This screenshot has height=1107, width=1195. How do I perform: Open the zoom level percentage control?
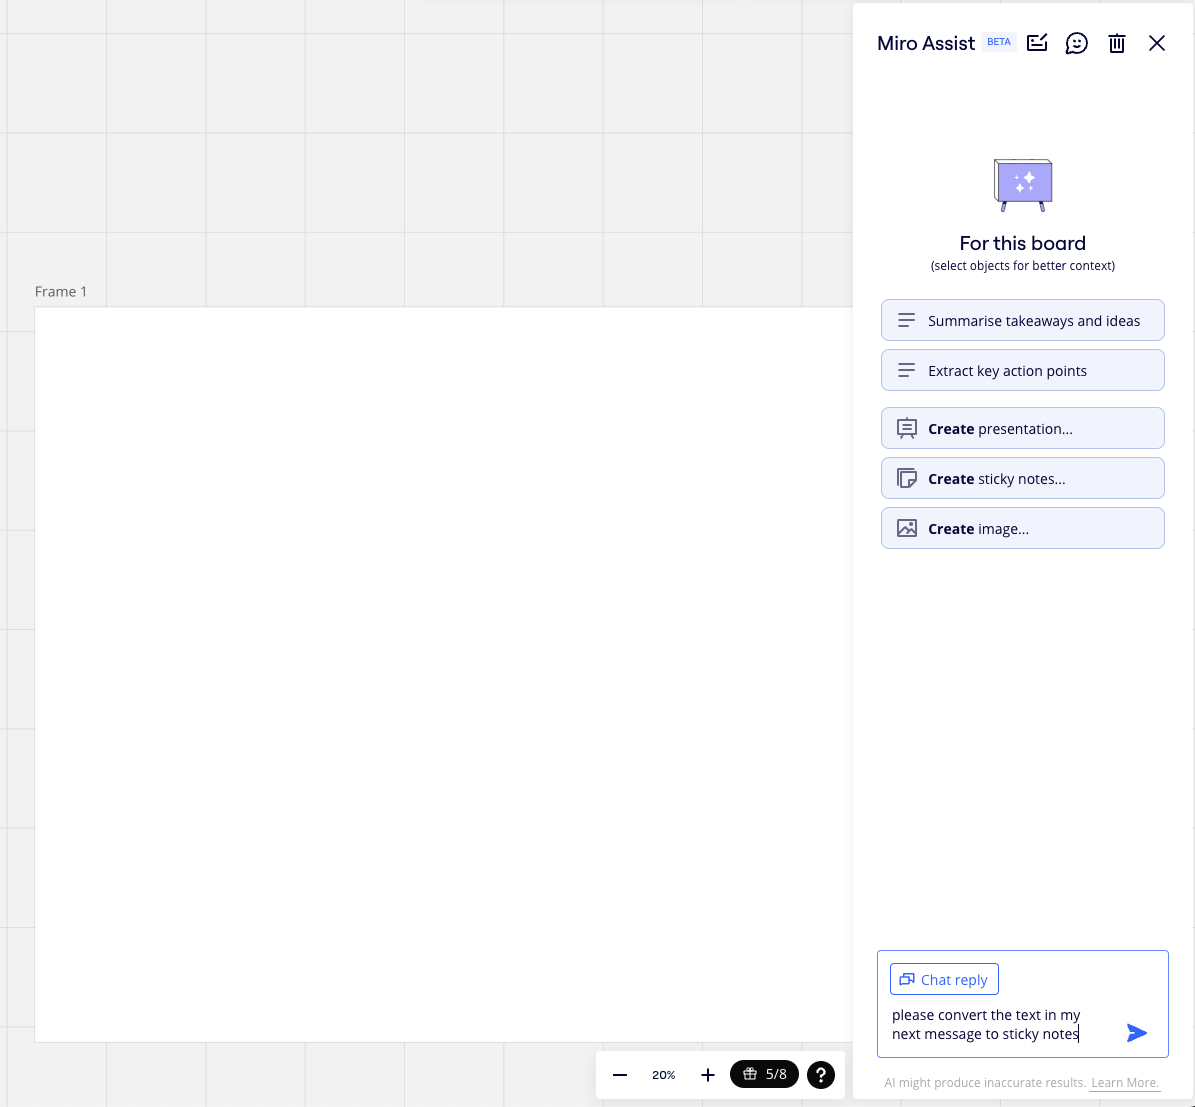(x=663, y=1075)
